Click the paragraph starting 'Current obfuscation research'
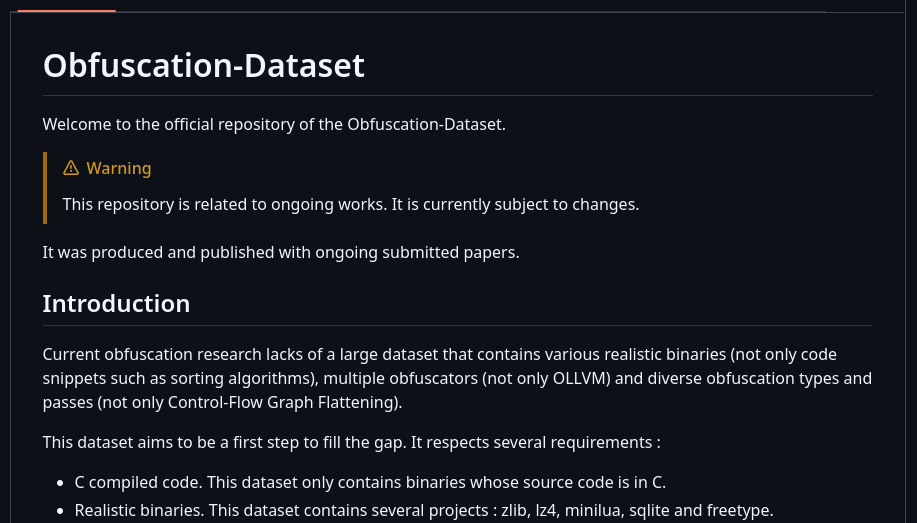Image resolution: width=917 pixels, height=523 pixels. tap(457, 379)
